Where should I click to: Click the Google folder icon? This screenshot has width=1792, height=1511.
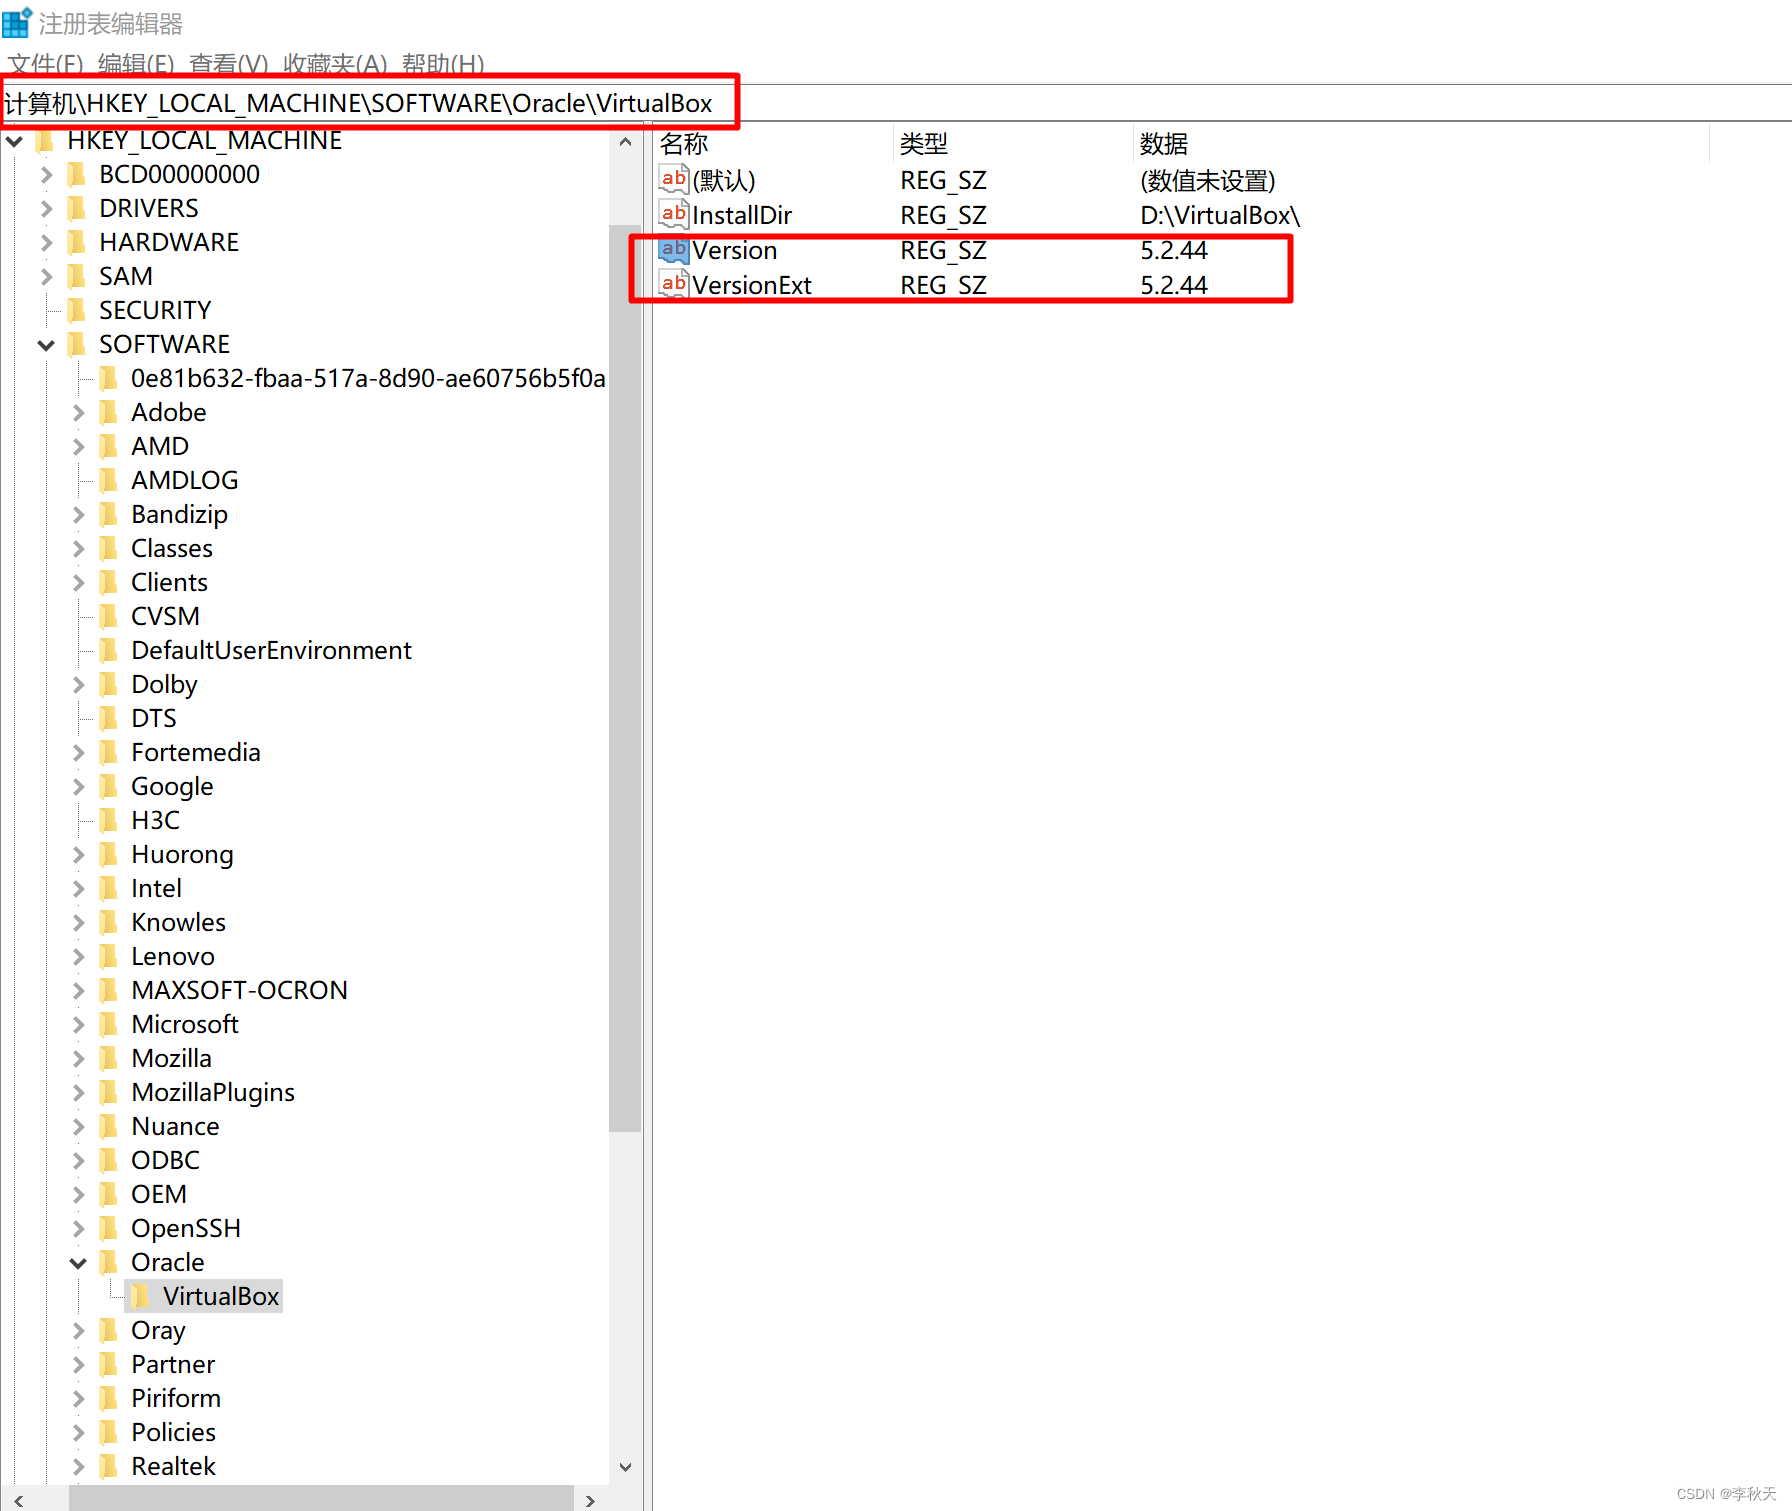click(109, 787)
